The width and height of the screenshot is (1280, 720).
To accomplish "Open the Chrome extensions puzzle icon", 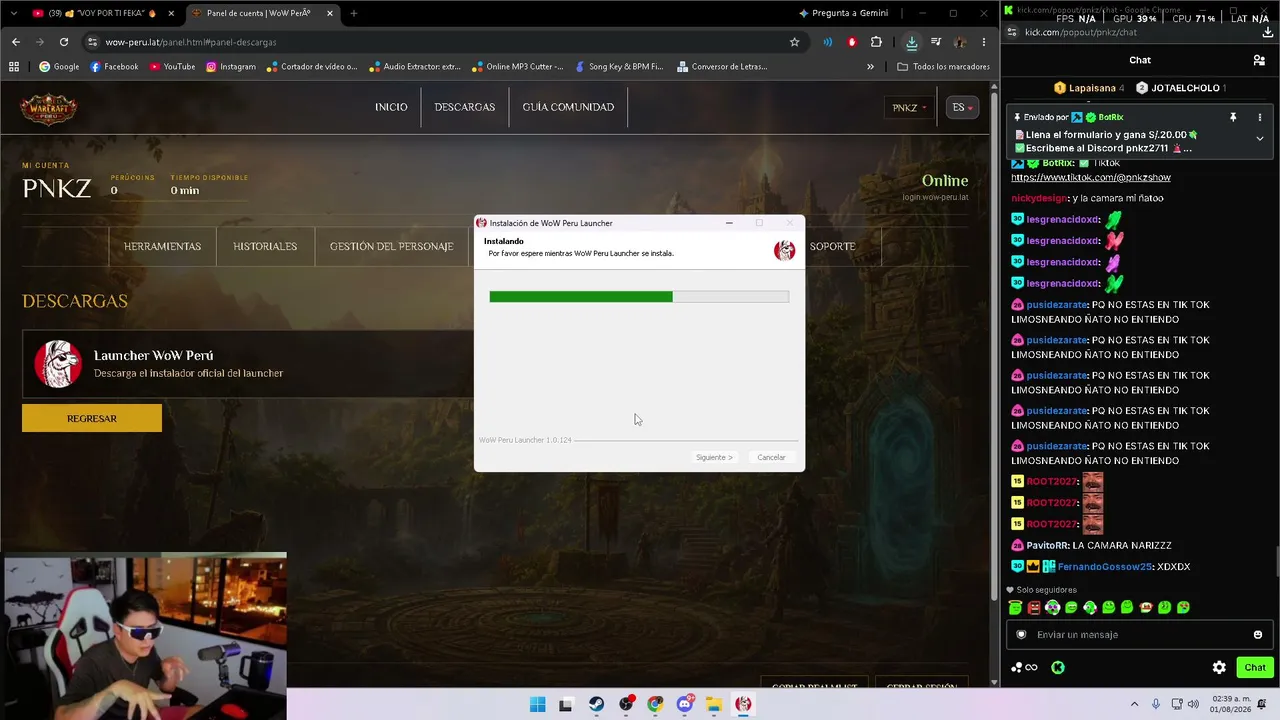I will 877,42.
